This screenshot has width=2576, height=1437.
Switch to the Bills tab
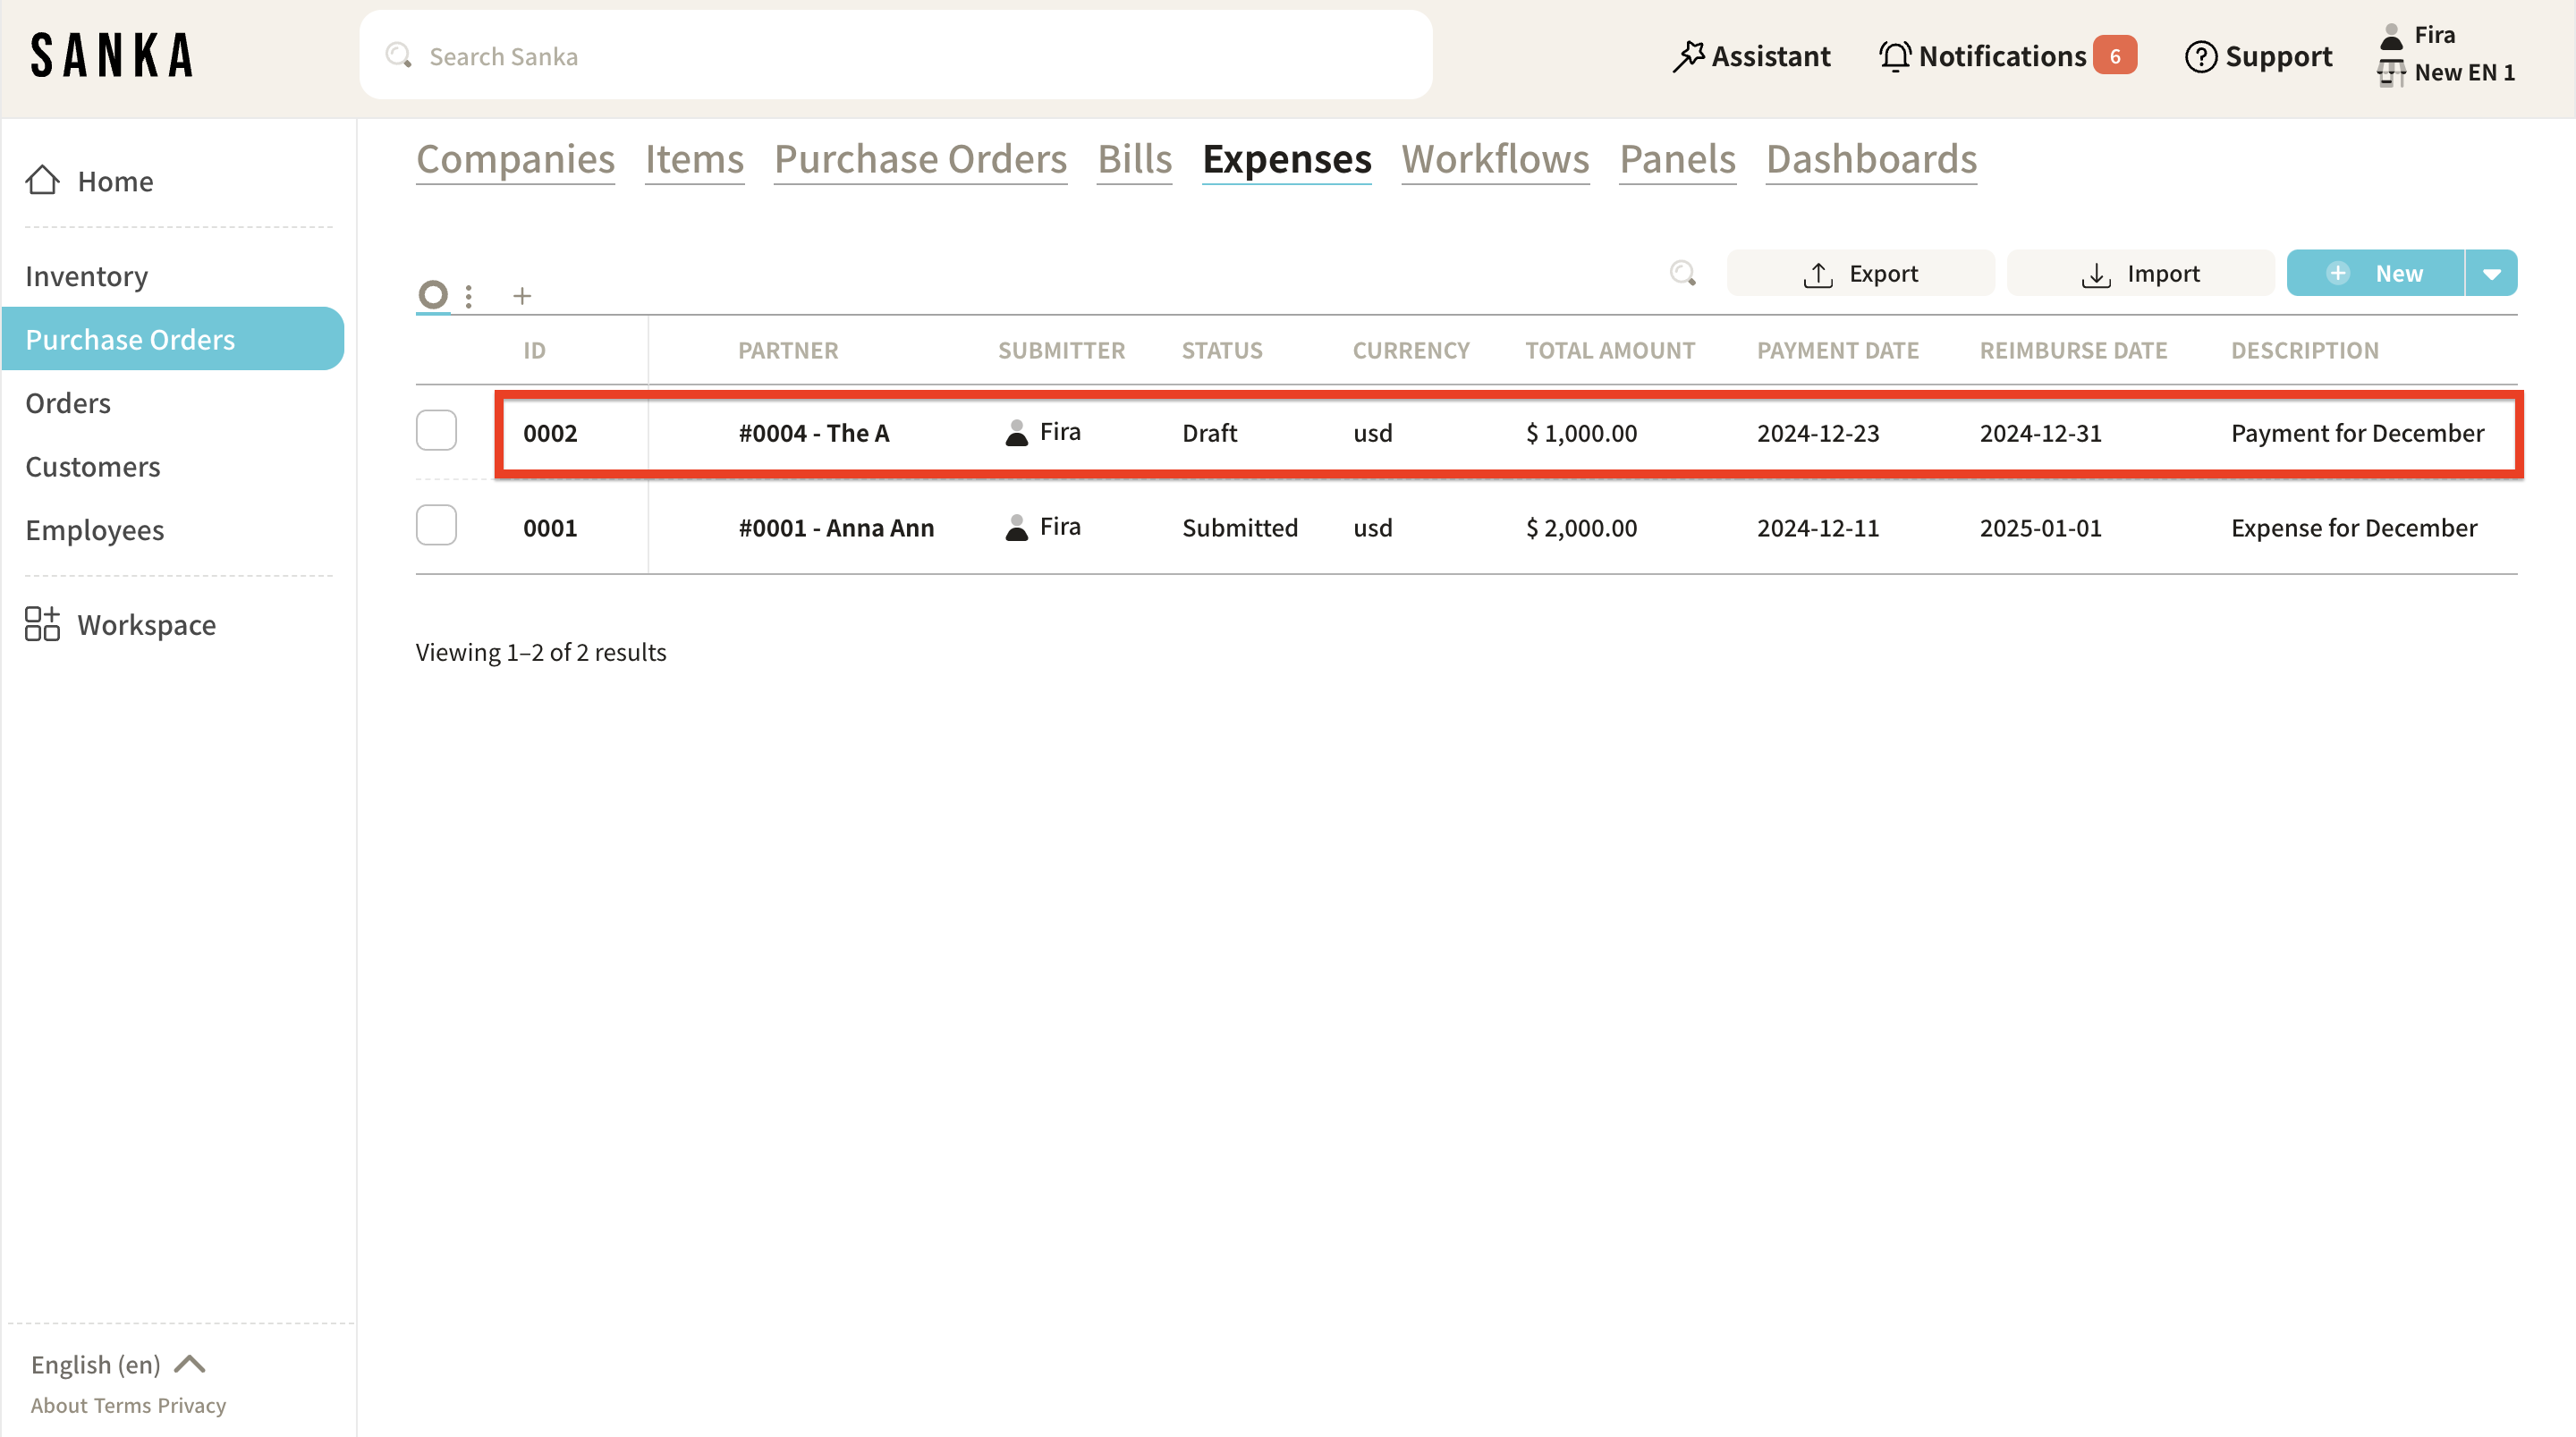tap(1134, 159)
